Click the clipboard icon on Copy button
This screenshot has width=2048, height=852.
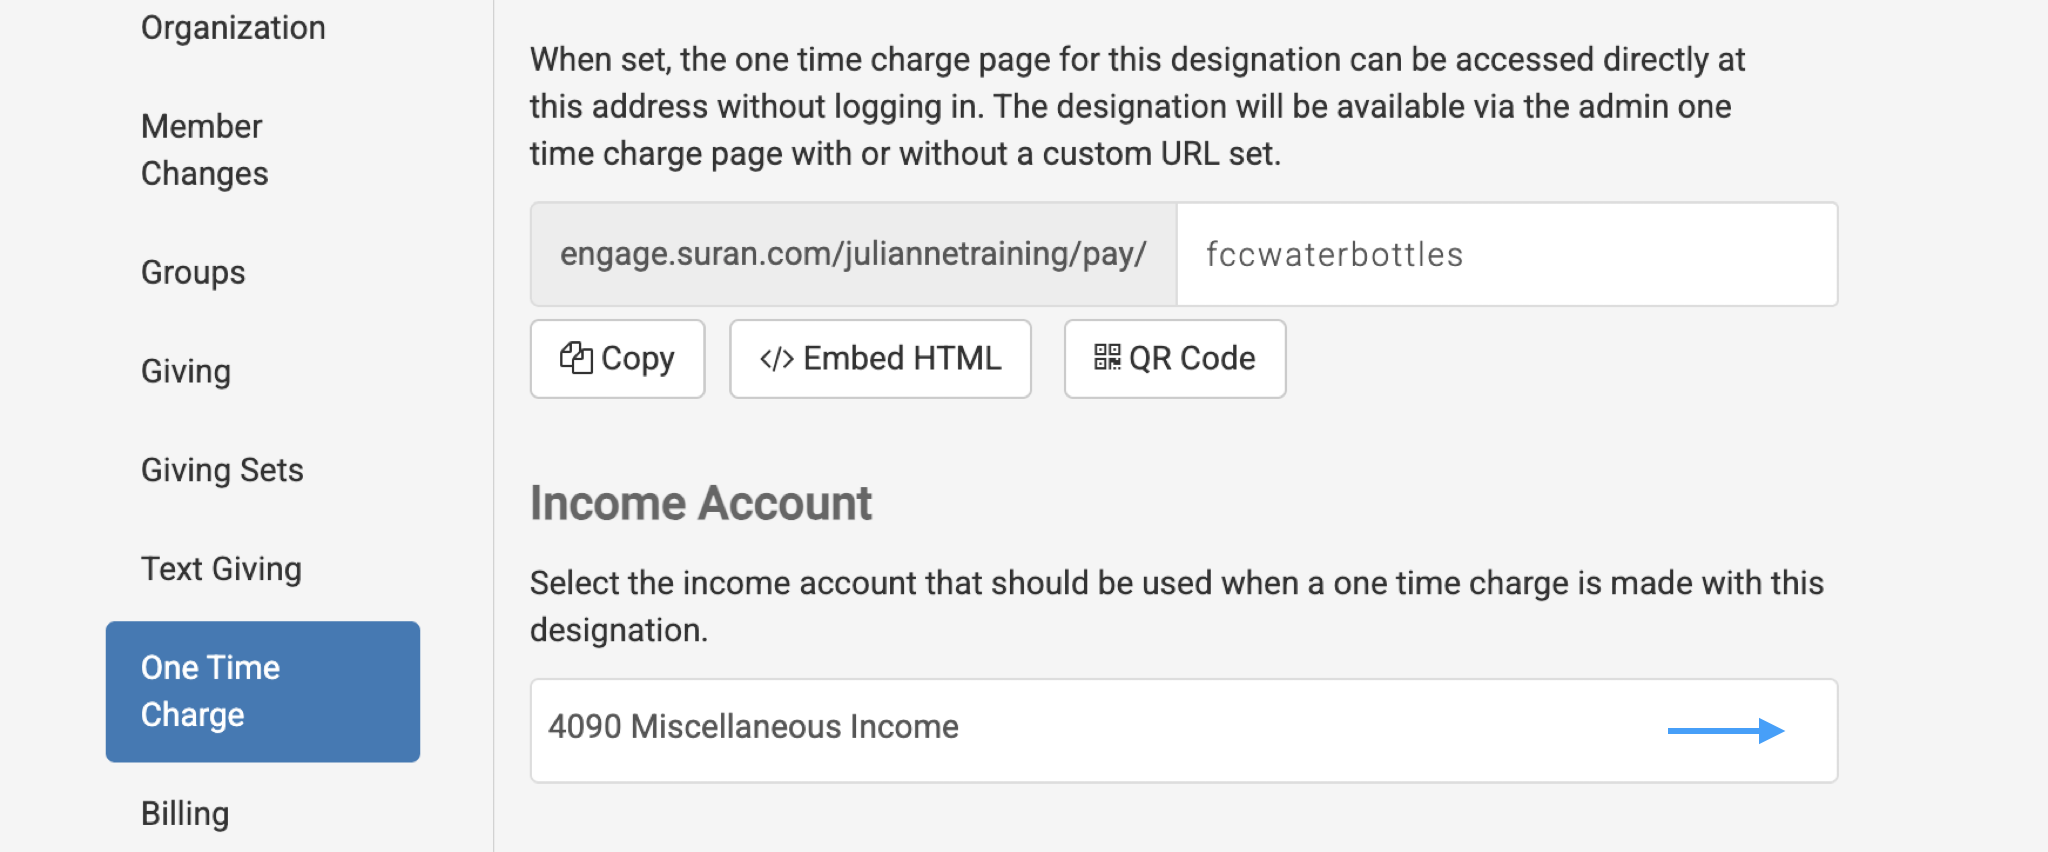(x=576, y=358)
